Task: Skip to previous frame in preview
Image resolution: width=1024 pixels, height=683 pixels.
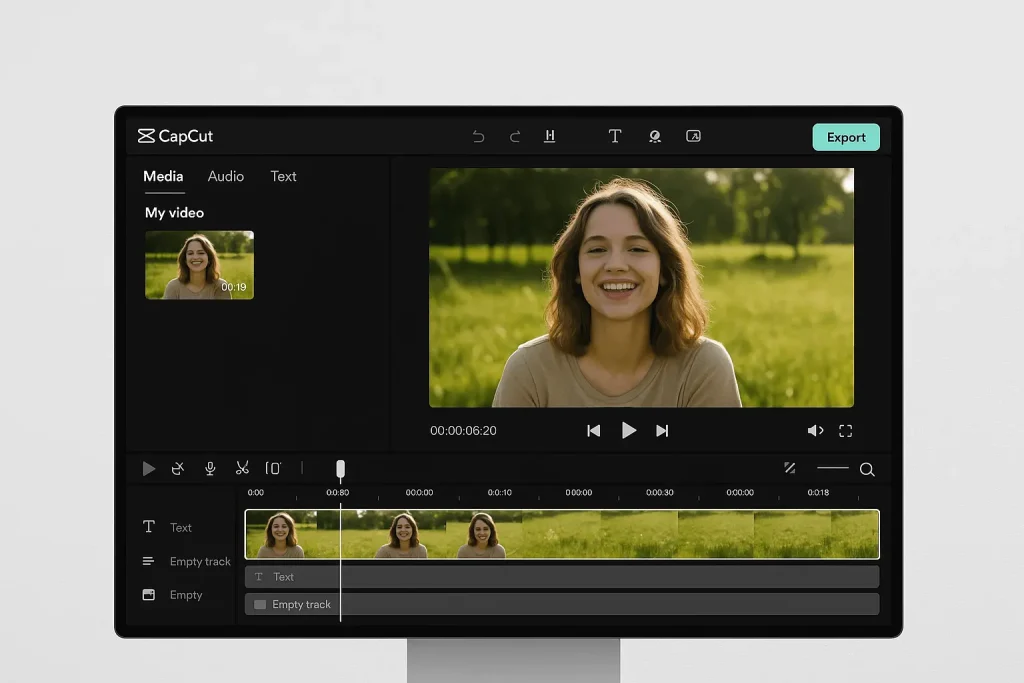Action: [x=593, y=431]
